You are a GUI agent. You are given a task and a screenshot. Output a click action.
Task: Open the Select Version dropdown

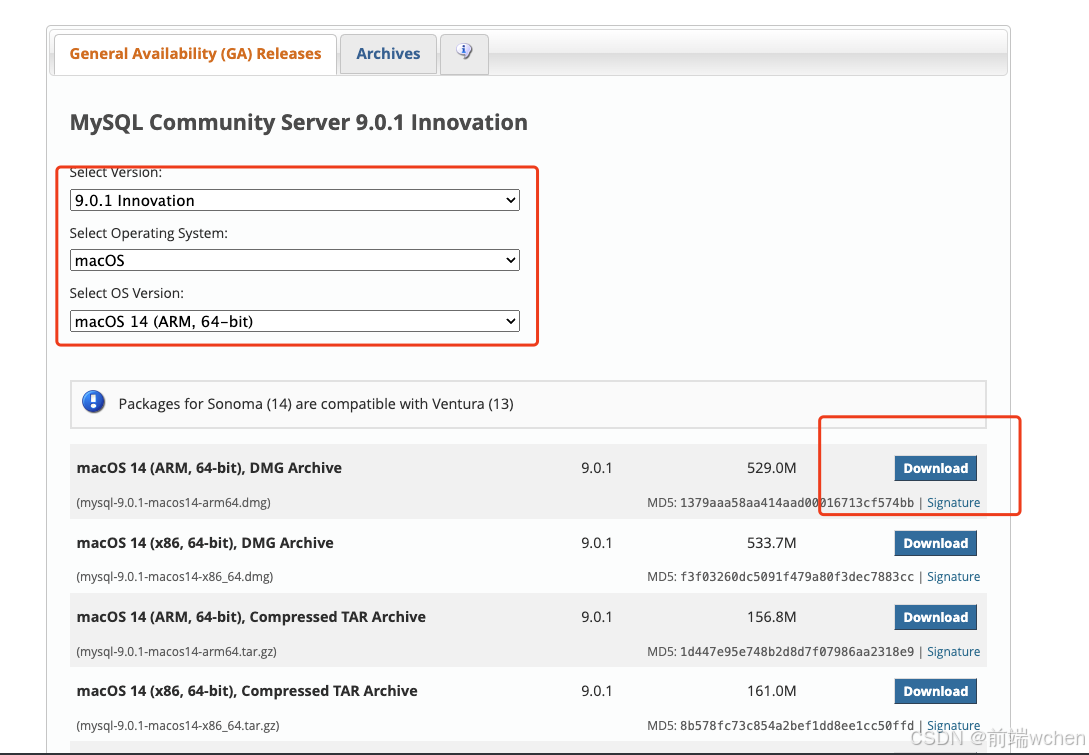(294, 200)
